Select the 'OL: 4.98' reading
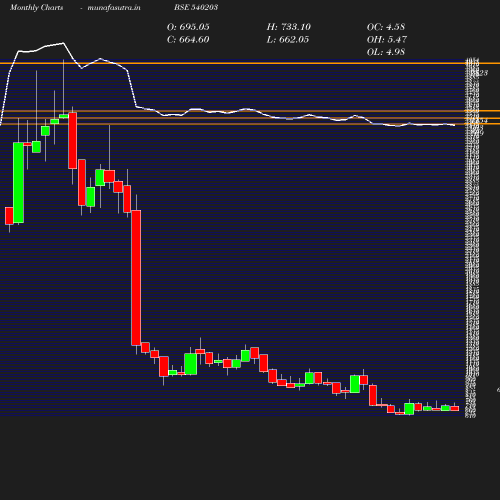This screenshot has height=500, width=500. [x=386, y=52]
